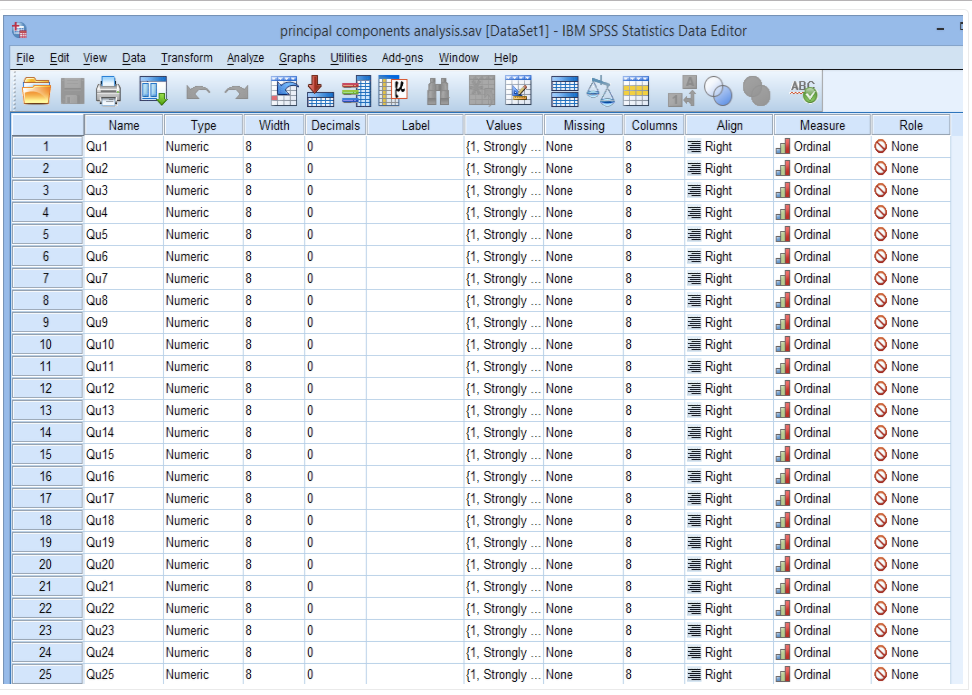
Task: Open the Analyze menu
Action: 245,58
